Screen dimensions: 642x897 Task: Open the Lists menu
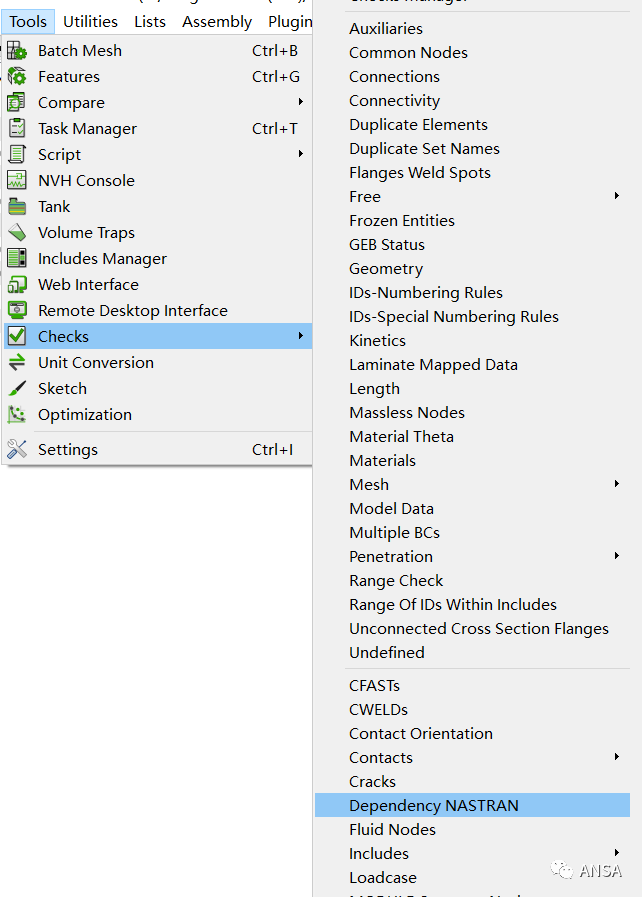click(150, 22)
